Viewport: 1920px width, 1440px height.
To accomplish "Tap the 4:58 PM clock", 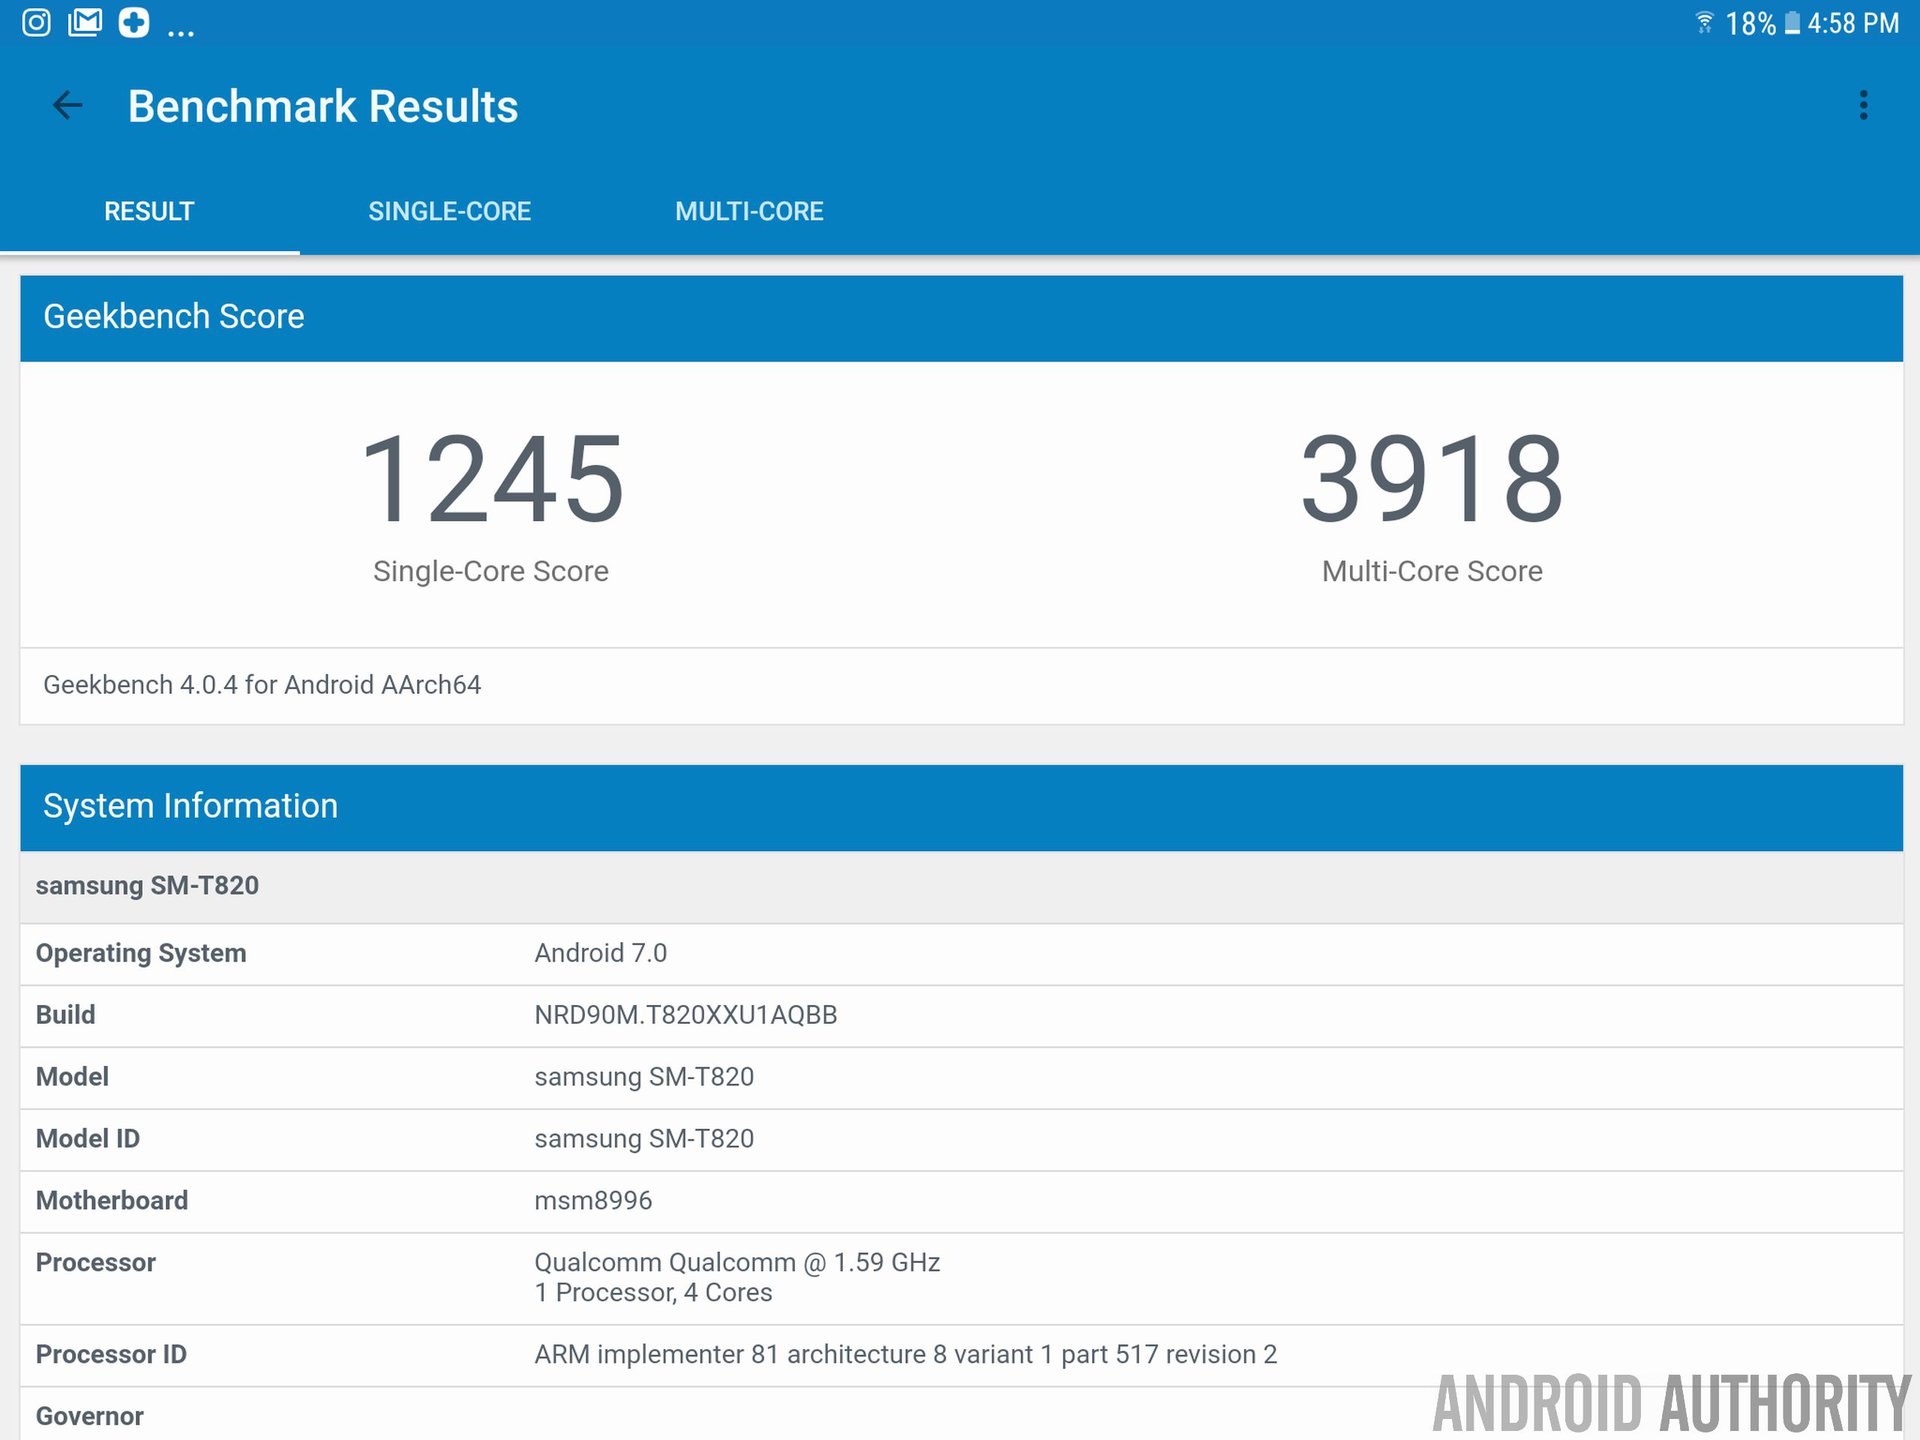I will 1853,23.
